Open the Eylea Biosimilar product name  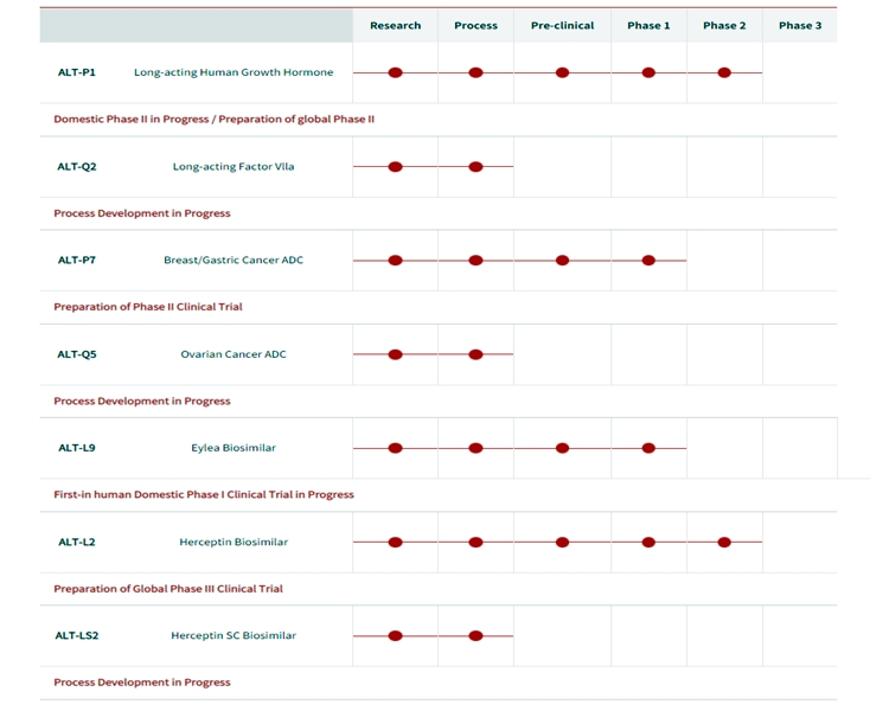click(x=234, y=448)
